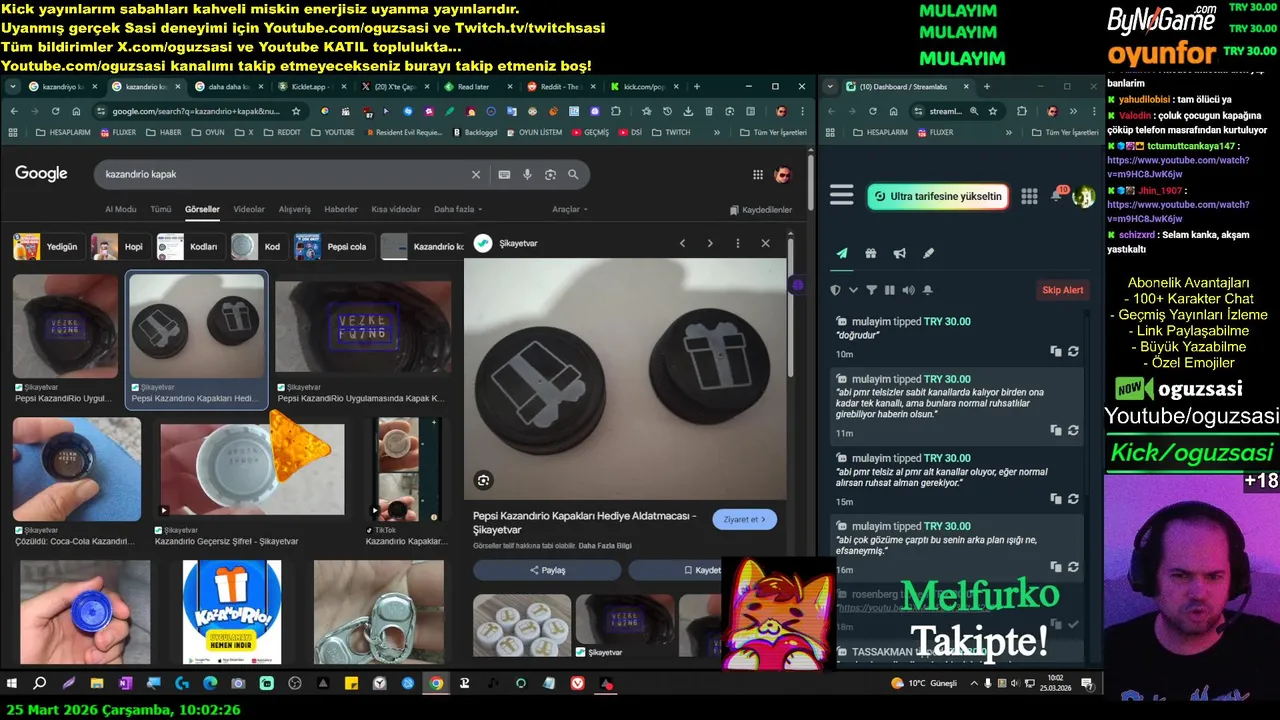This screenshot has width=1280, height=720.
Task: Select the highlighter tab icon in Streamlabs
Action: (928, 254)
